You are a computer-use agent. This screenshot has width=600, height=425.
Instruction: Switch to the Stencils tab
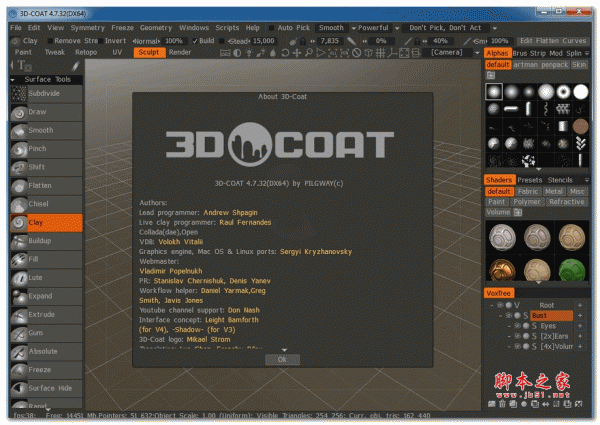pos(560,180)
